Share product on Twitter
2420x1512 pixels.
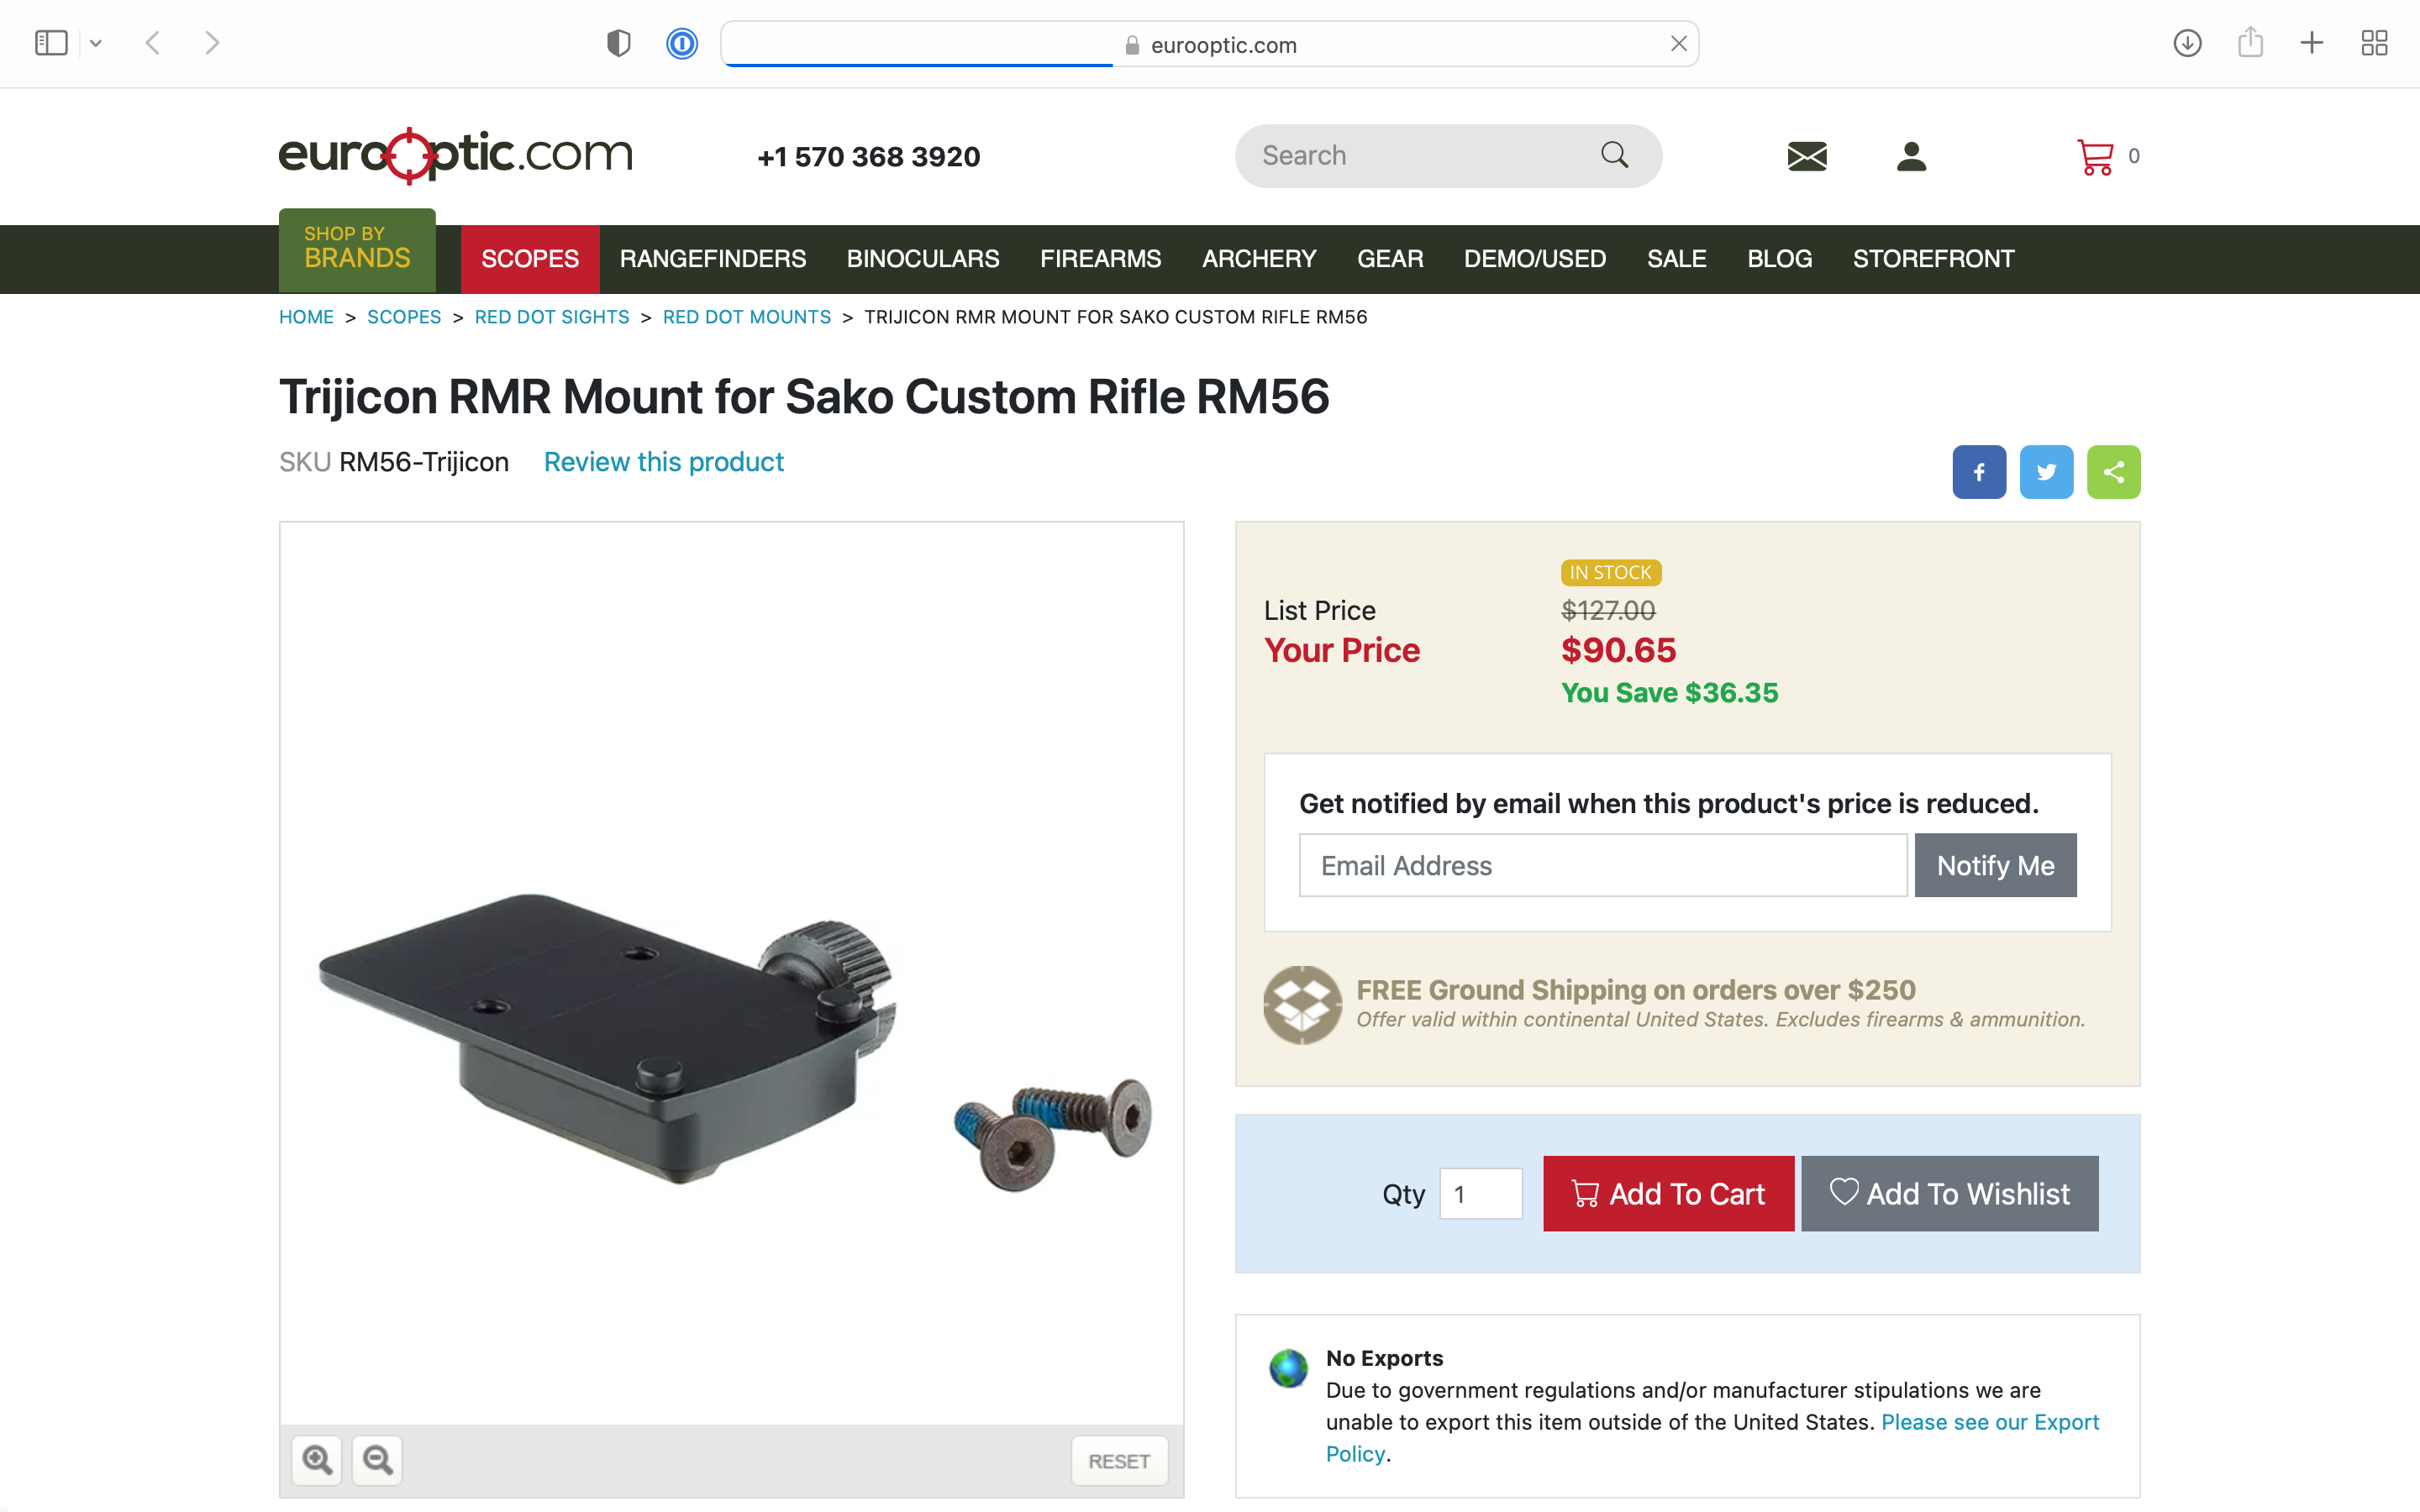point(2046,472)
